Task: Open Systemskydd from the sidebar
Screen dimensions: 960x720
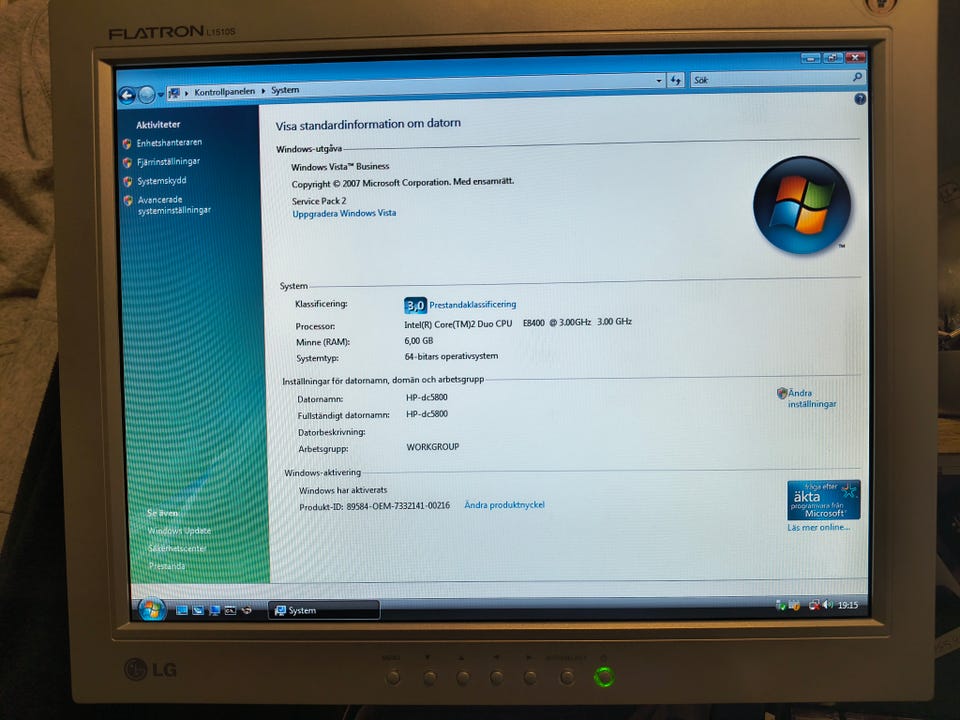Action: click(x=162, y=181)
